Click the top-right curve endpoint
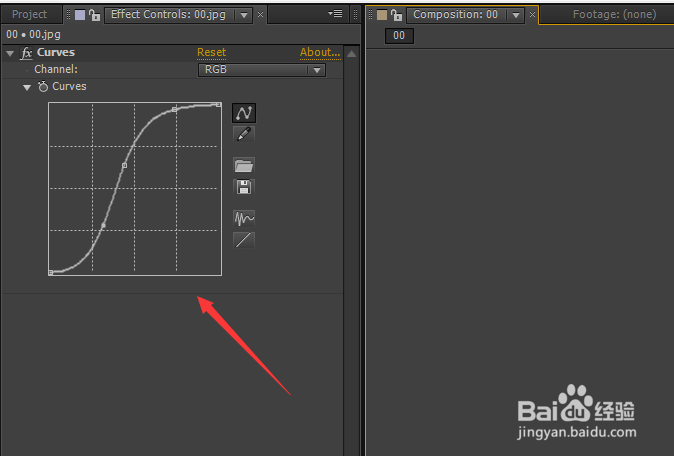 point(219,104)
